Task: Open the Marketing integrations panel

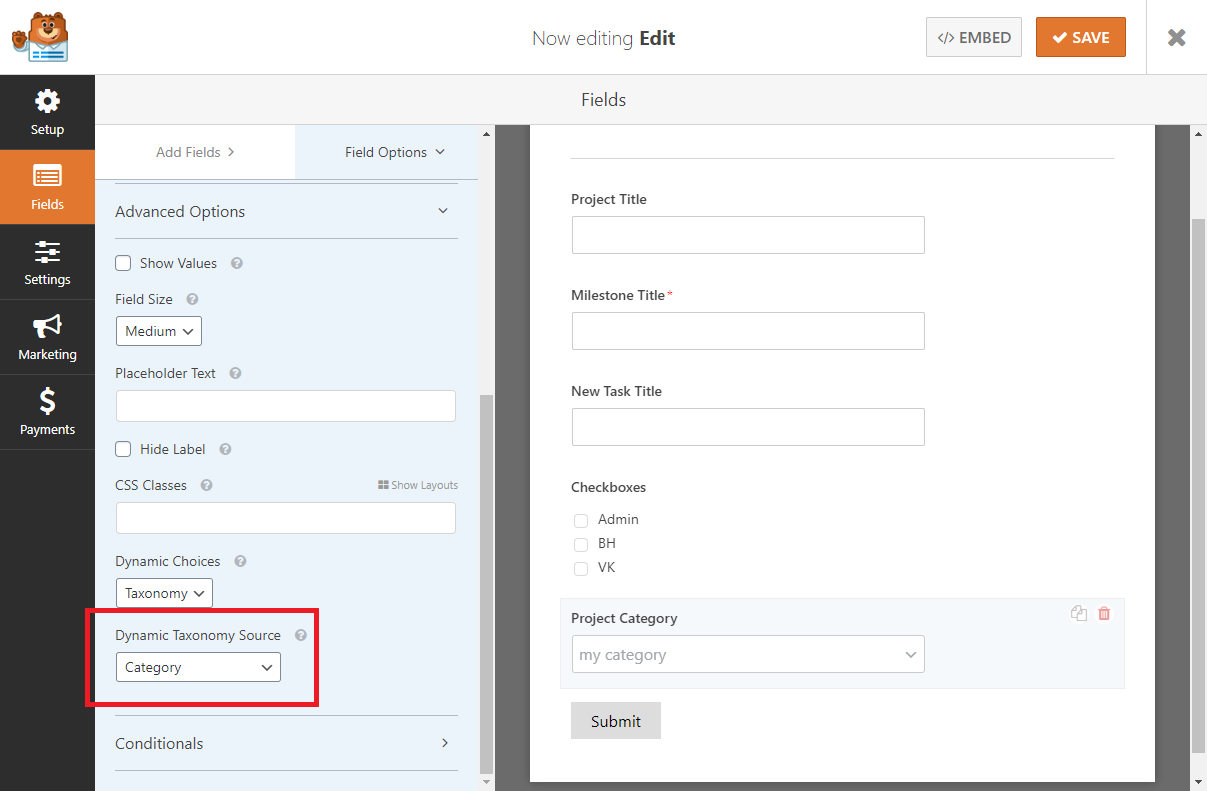Action: pyautogui.click(x=47, y=337)
